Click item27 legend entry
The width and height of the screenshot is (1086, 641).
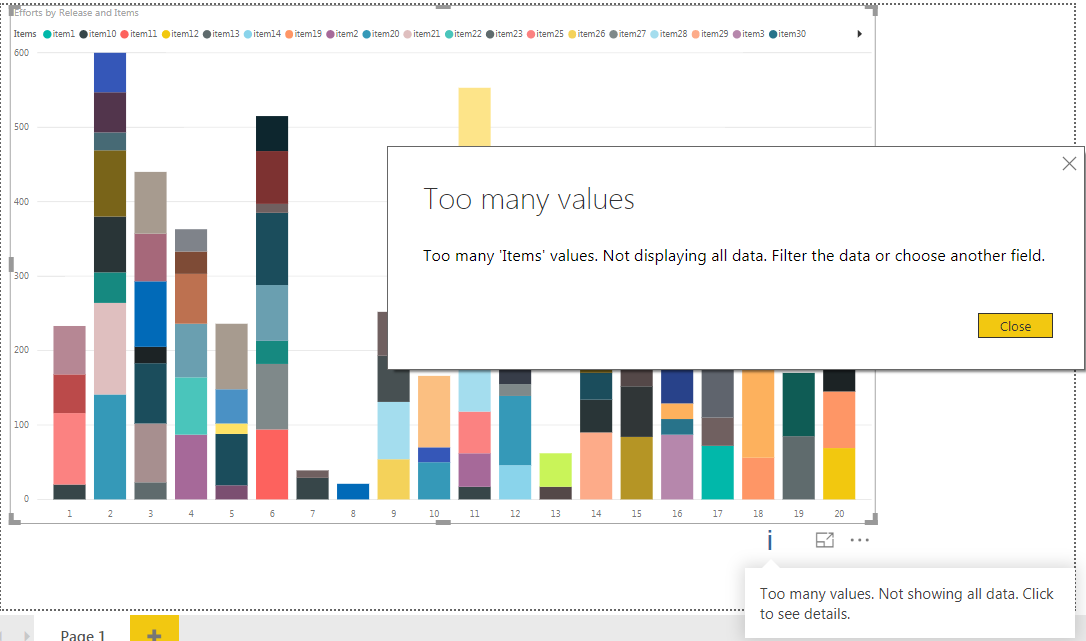pyautogui.click(x=627, y=34)
